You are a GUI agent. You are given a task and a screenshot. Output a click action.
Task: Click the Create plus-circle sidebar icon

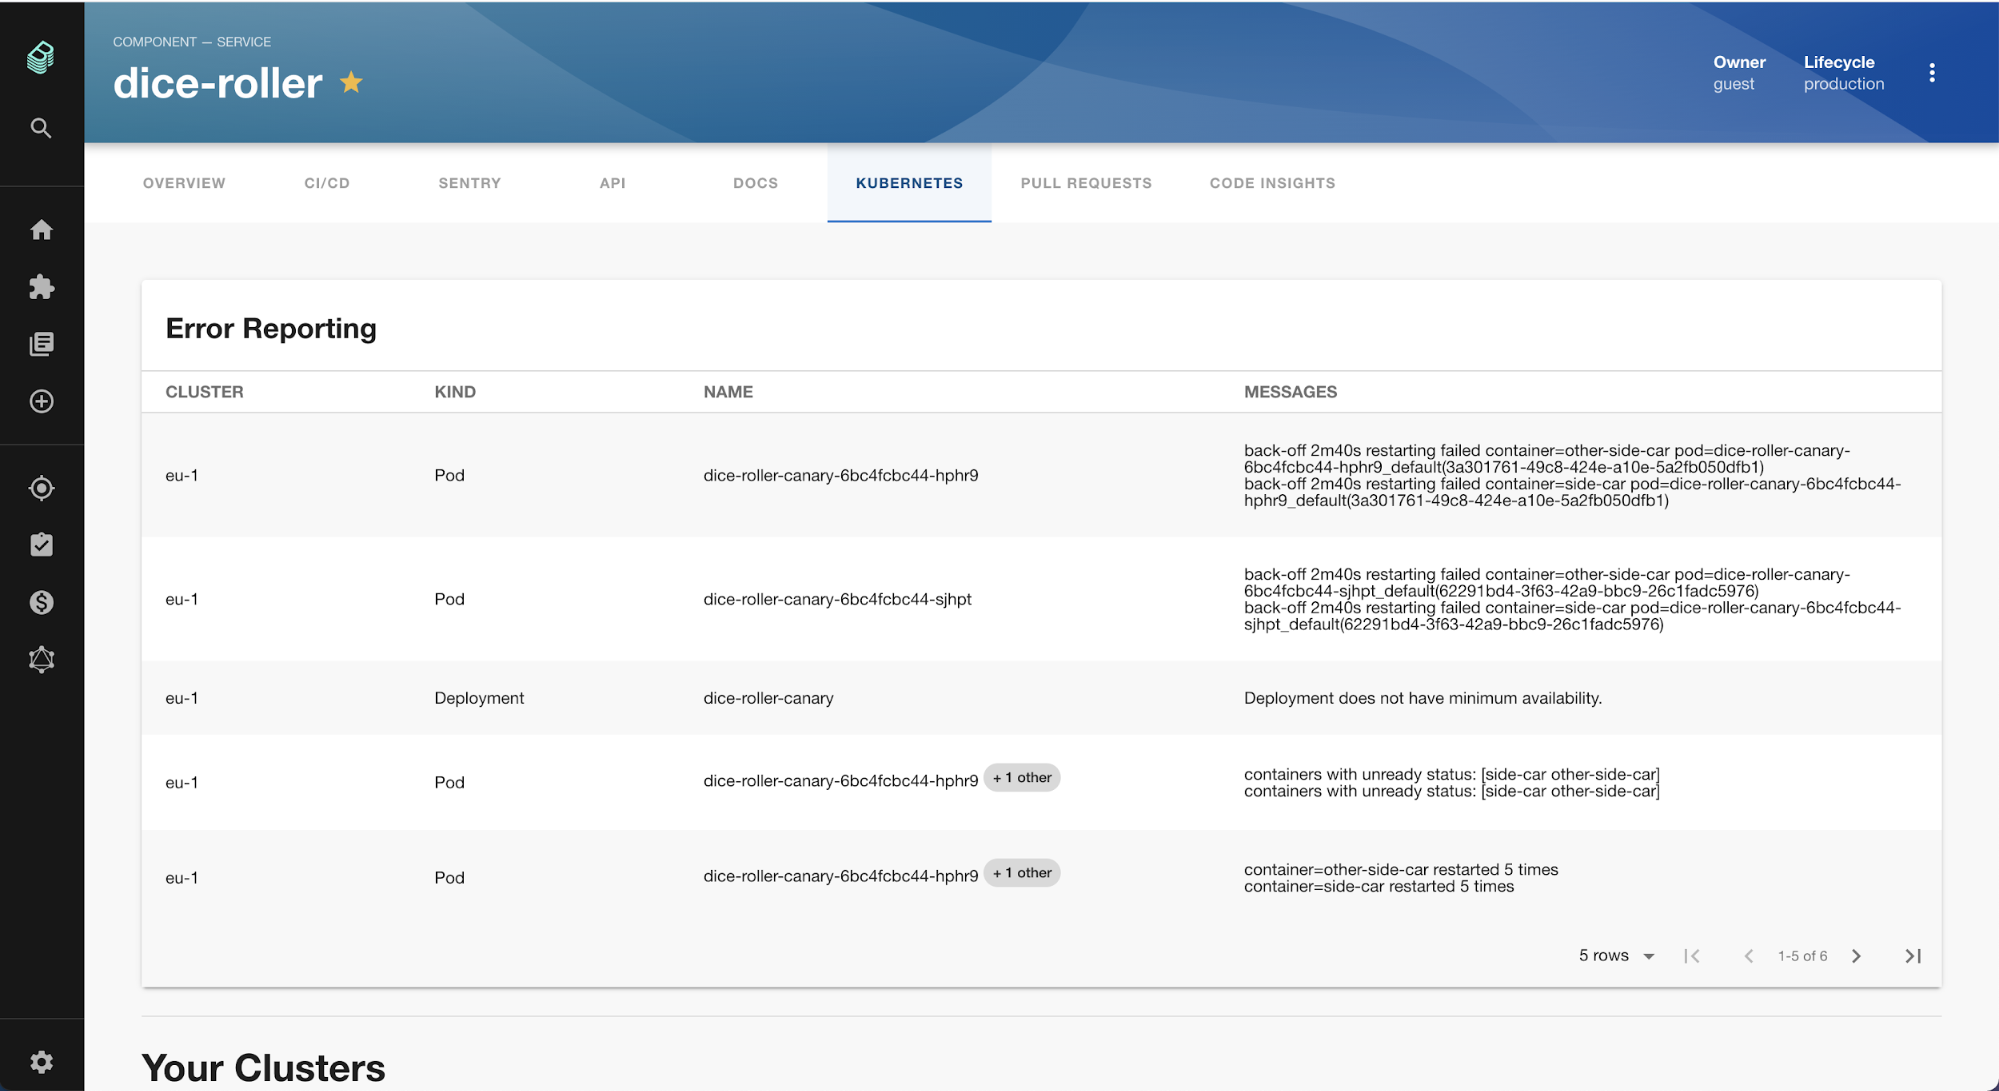(x=41, y=401)
